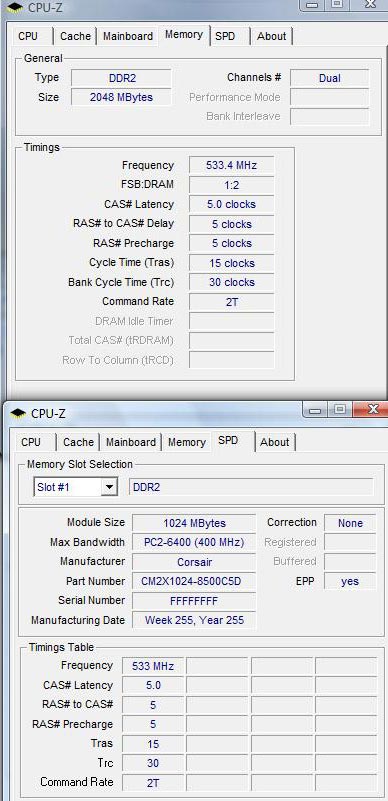Click the Timings Table Trc value 30
The height and width of the screenshot is (801, 388).
point(153,763)
